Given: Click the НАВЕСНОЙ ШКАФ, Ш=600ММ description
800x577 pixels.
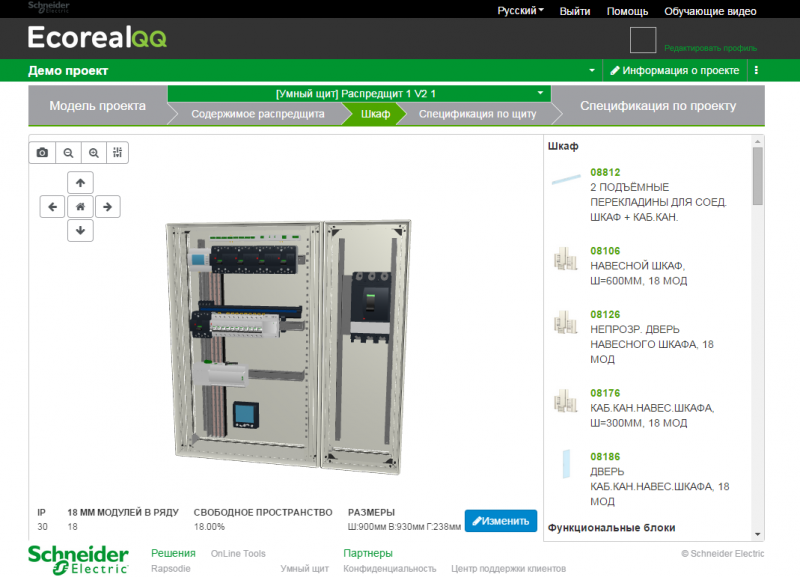Looking at the screenshot, I should 639,273.
